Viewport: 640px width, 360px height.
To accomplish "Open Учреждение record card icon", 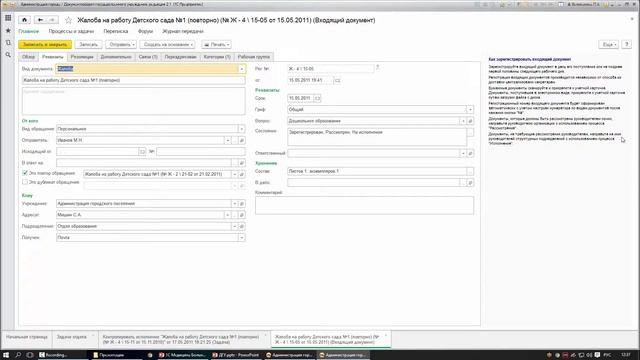I will click(242, 204).
